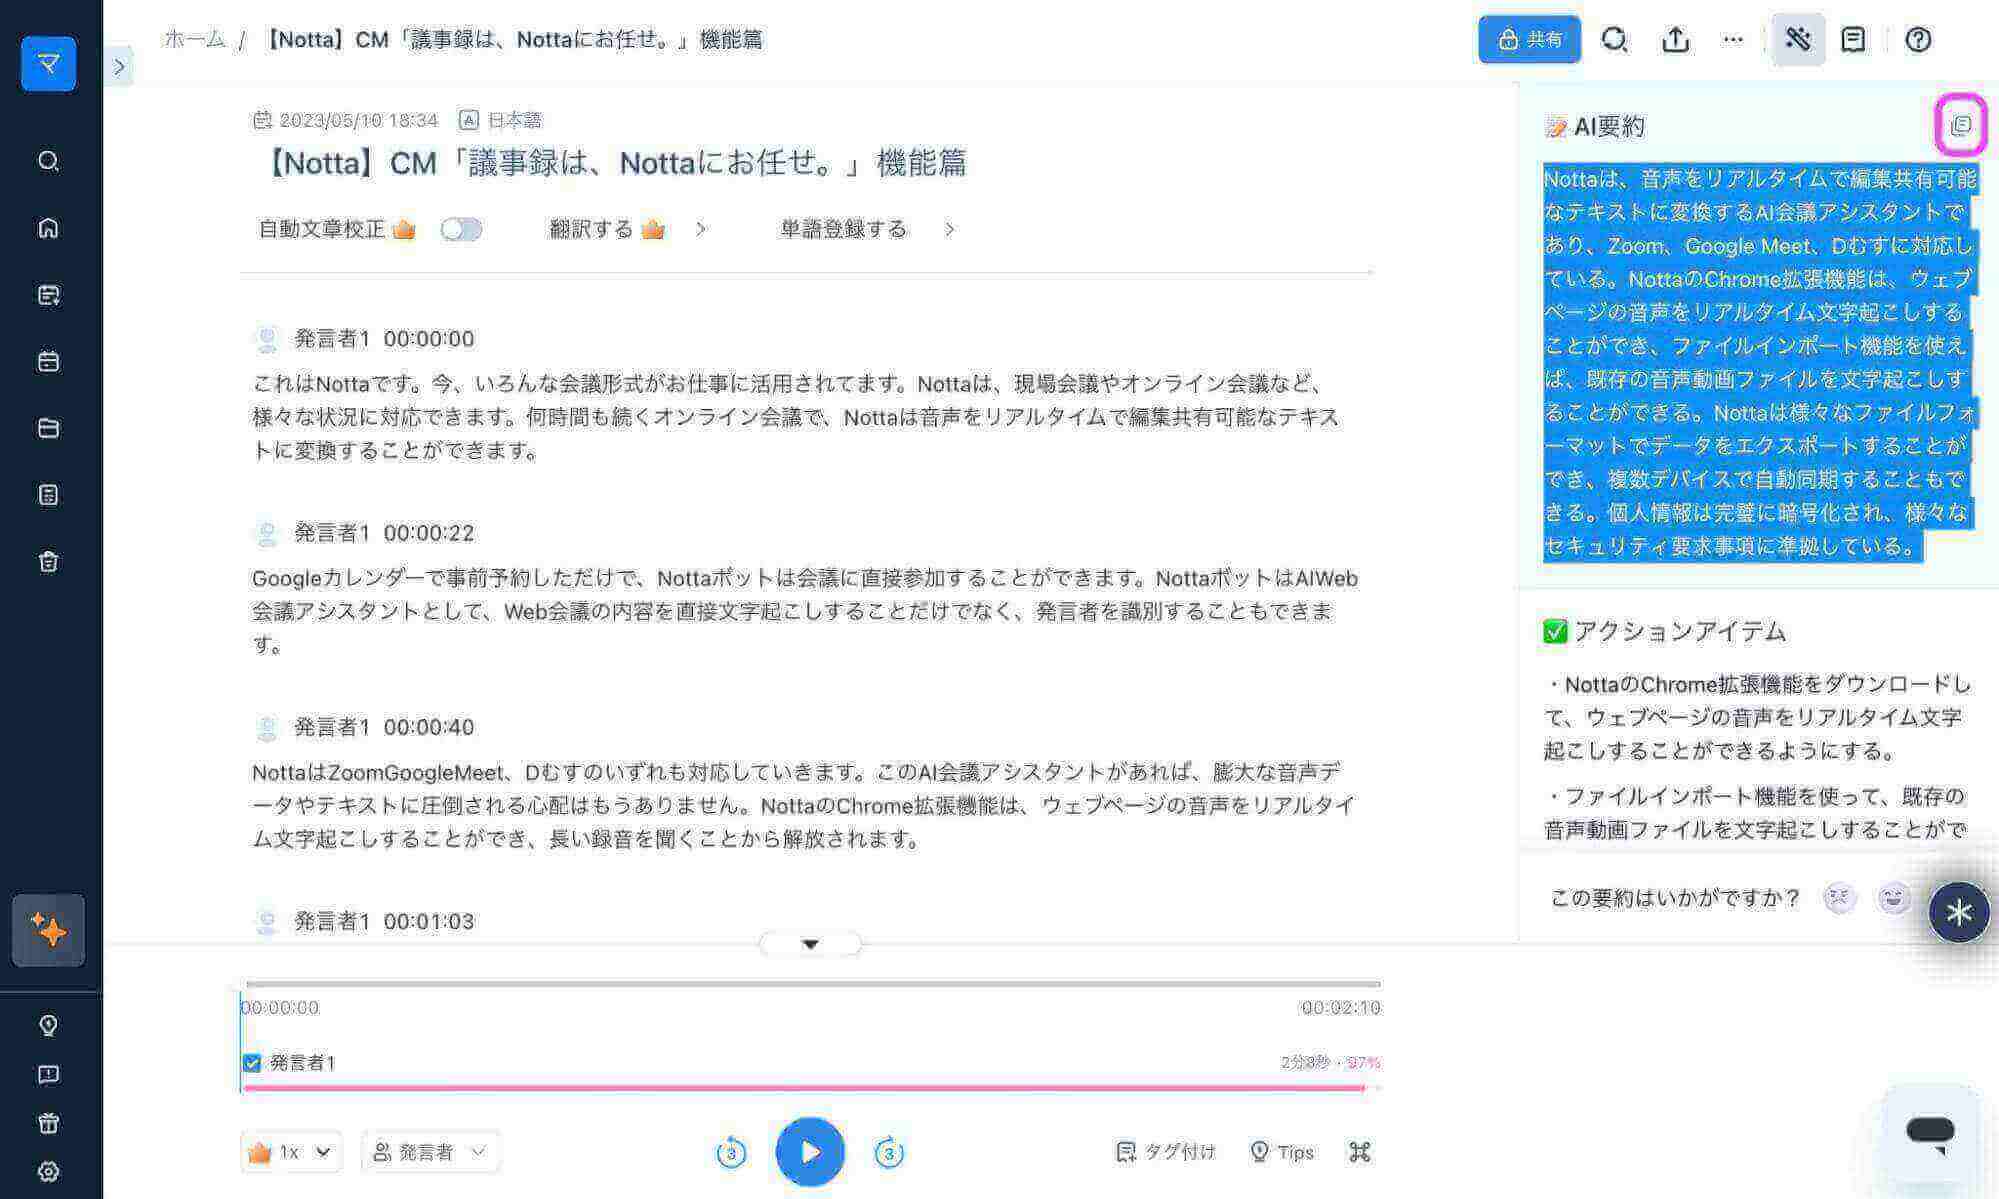This screenshot has width=1999, height=1199.
Task: Open the sidebar calendar icon
Action: point(48,361)
